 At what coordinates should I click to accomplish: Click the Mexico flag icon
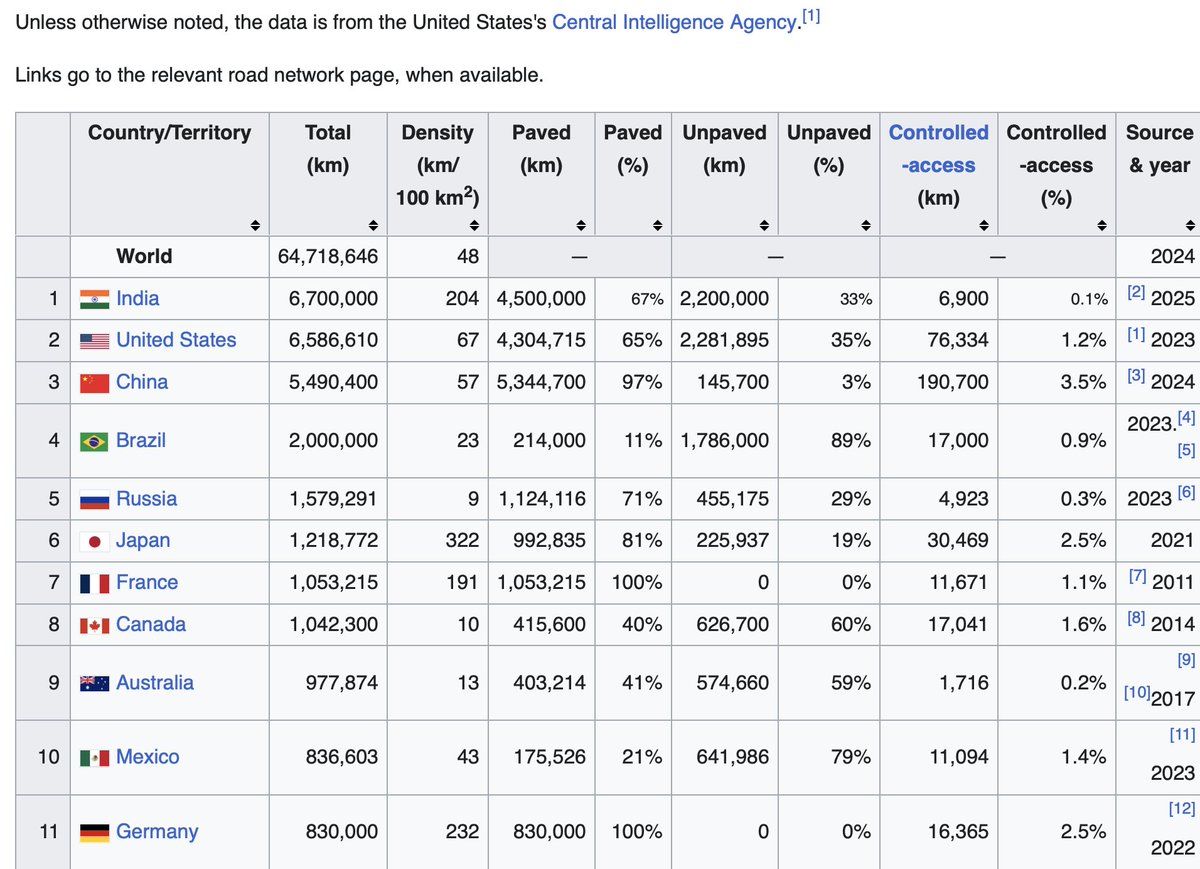[x=94, y=757]
